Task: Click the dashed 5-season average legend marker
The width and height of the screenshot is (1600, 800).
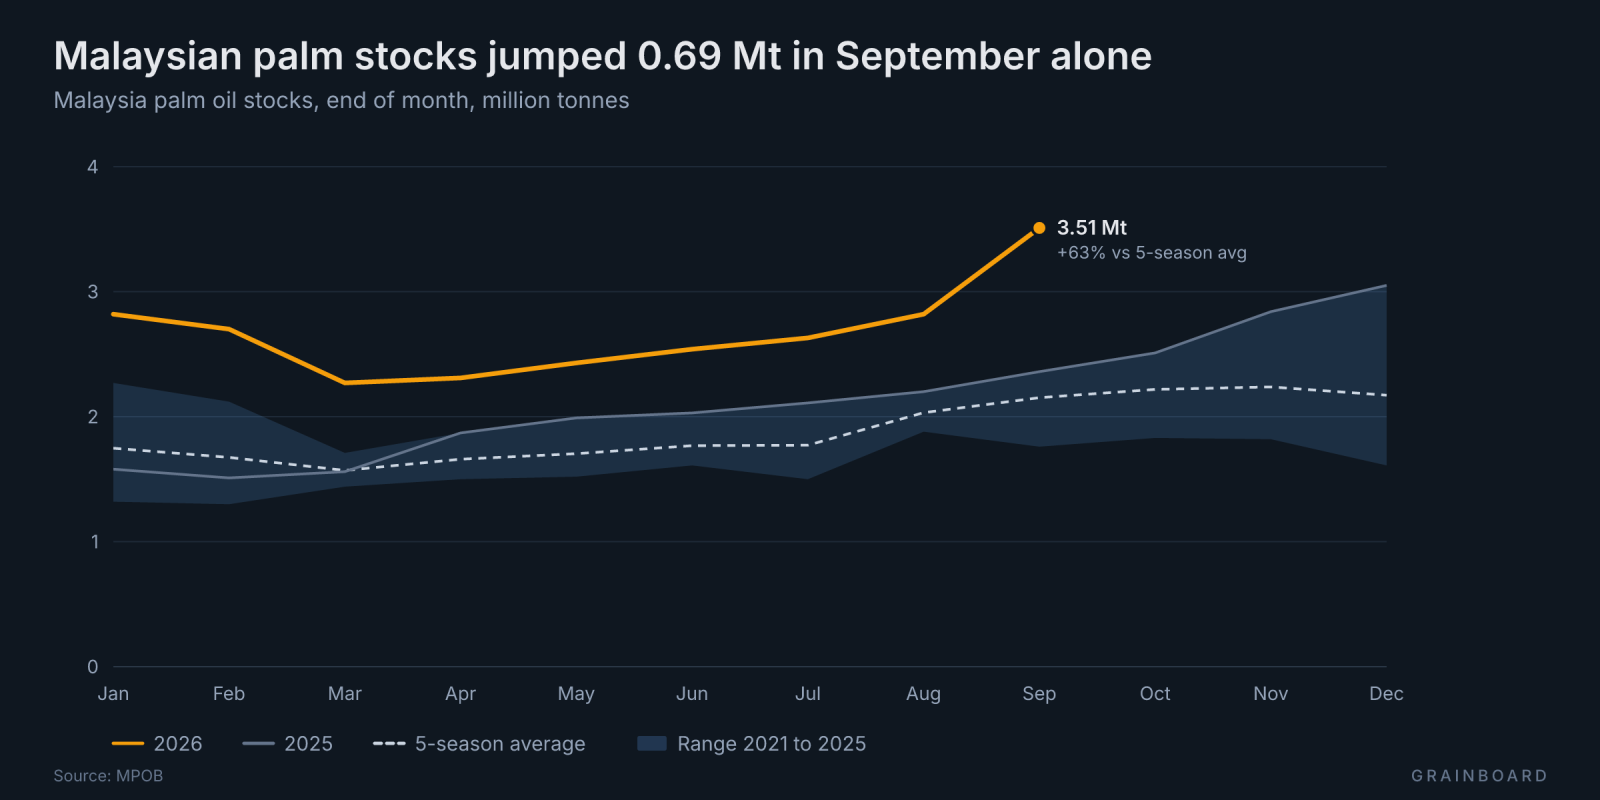Action: pos(389,744)
